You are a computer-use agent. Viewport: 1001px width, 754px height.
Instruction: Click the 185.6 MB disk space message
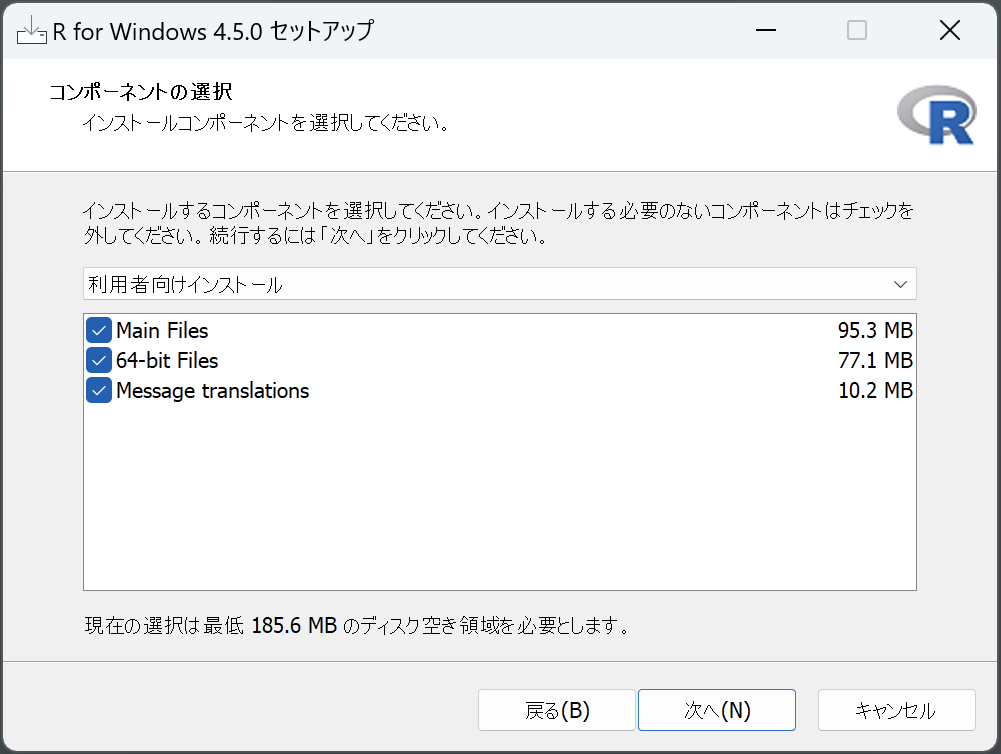357,625
